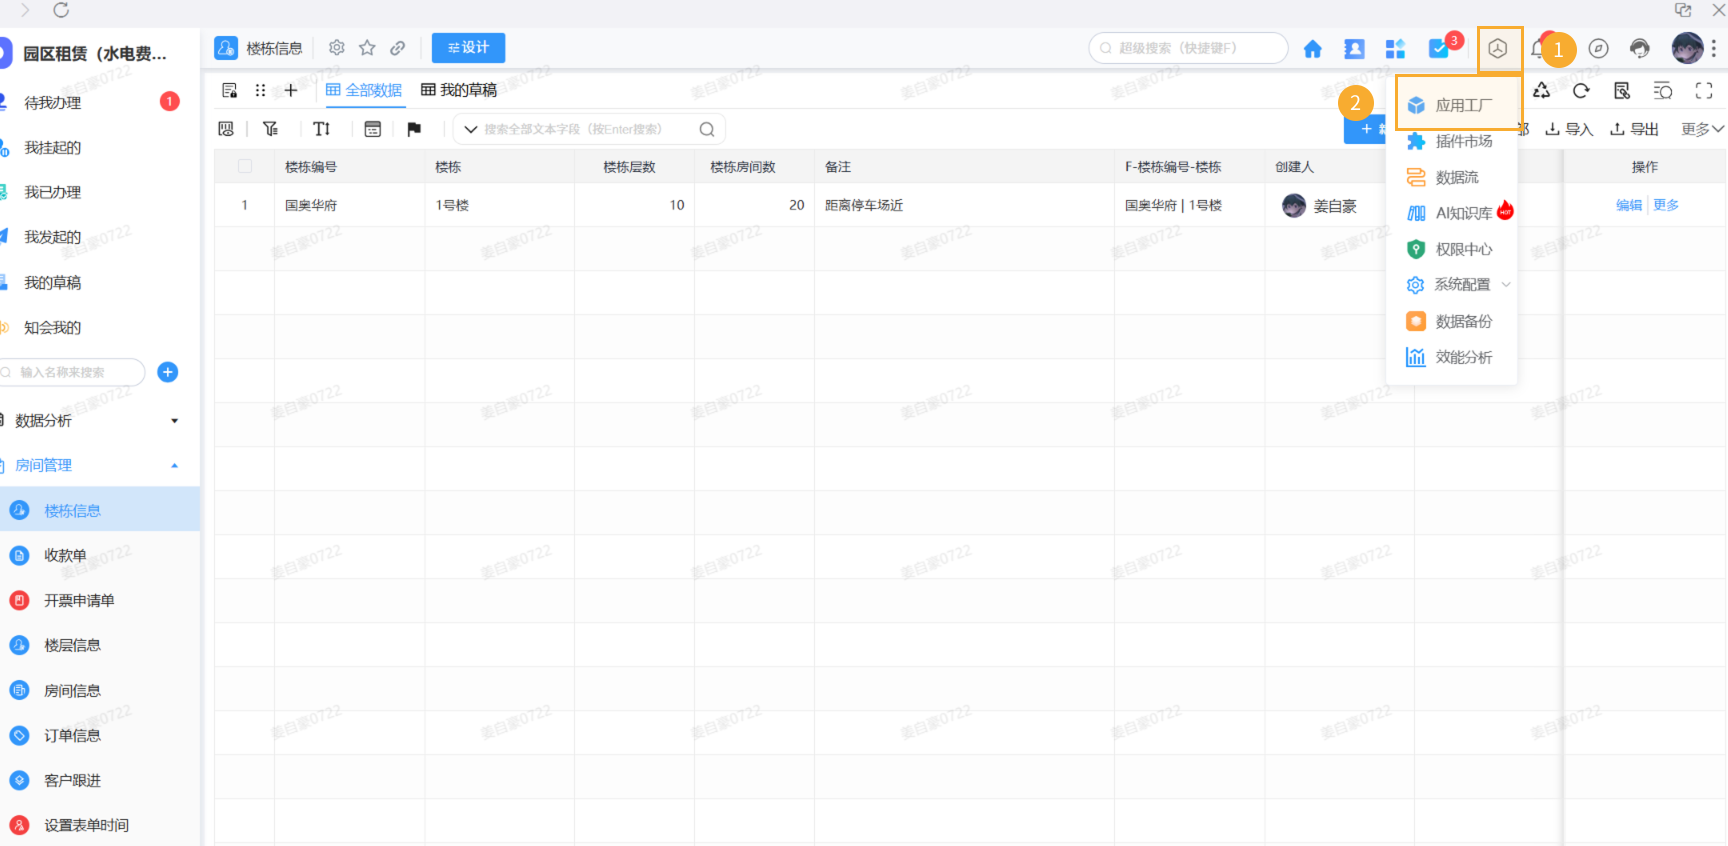Switch to the 全部数据 tab
The width and height of the screenshot is (1728, 846).
point(364,90)
